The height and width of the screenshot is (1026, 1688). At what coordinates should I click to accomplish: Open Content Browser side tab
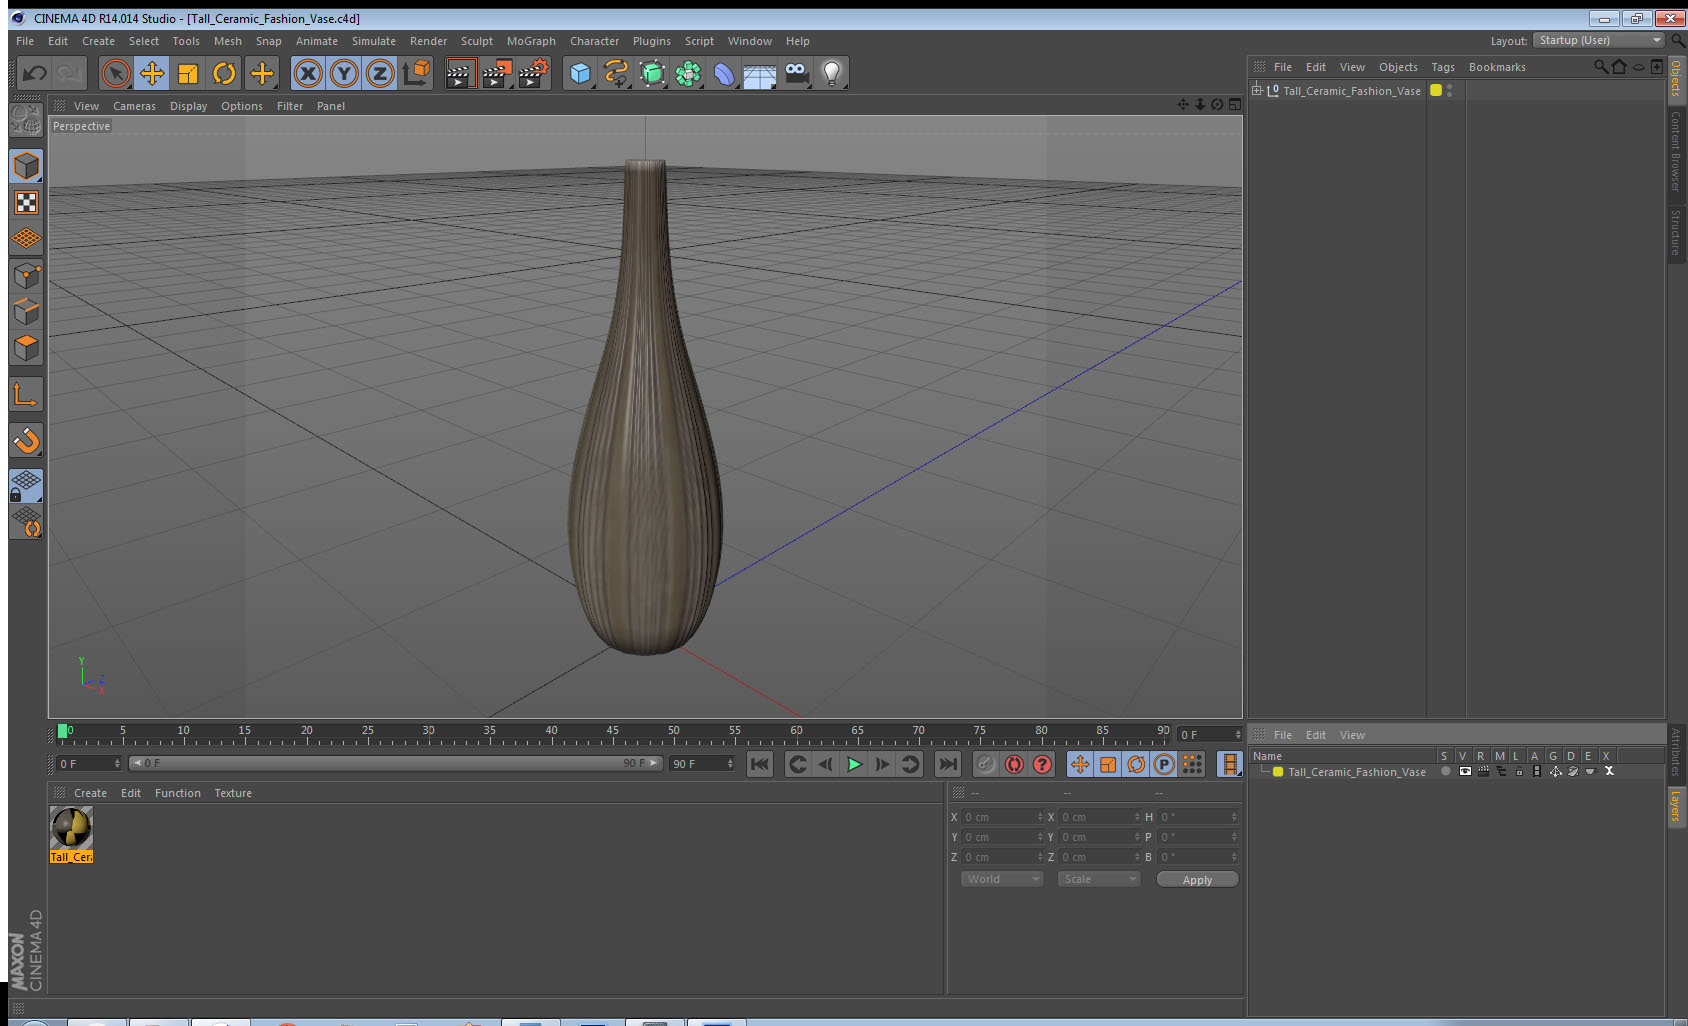coord(1675,151)
